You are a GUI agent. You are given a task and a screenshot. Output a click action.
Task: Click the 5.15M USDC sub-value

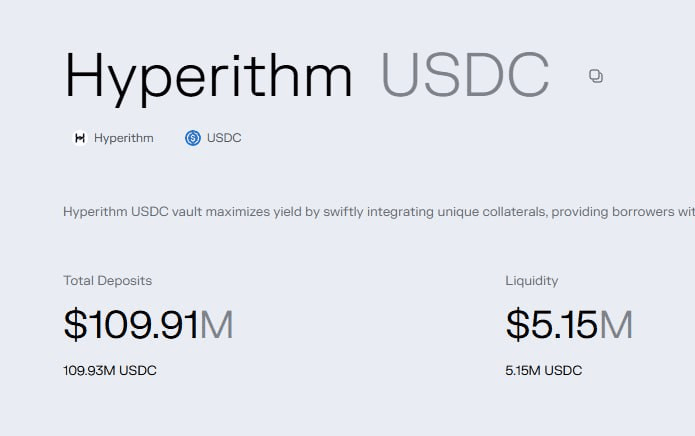coord(544,371)
